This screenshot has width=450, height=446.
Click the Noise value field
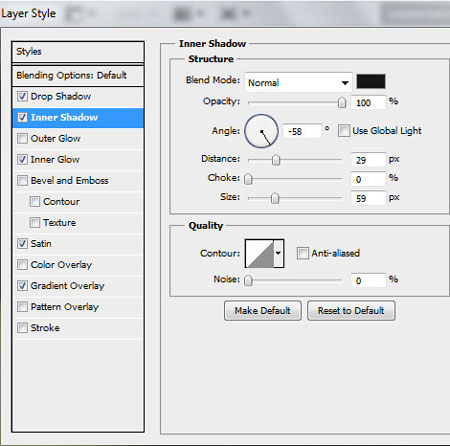[368, 281]
